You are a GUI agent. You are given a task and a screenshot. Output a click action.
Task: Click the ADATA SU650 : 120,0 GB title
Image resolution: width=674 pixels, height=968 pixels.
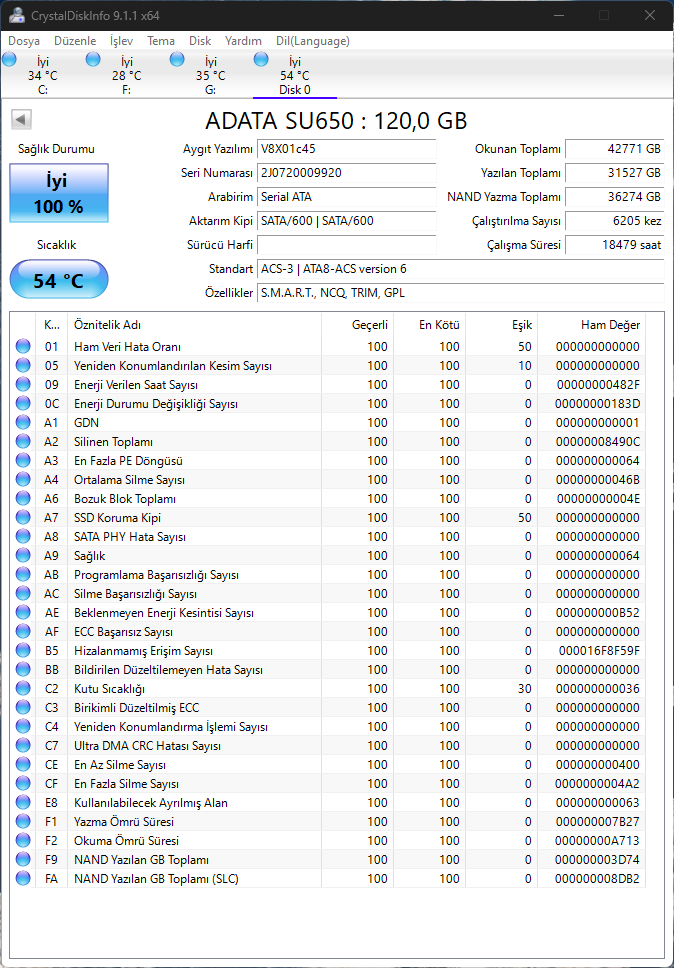click(336, 120)
